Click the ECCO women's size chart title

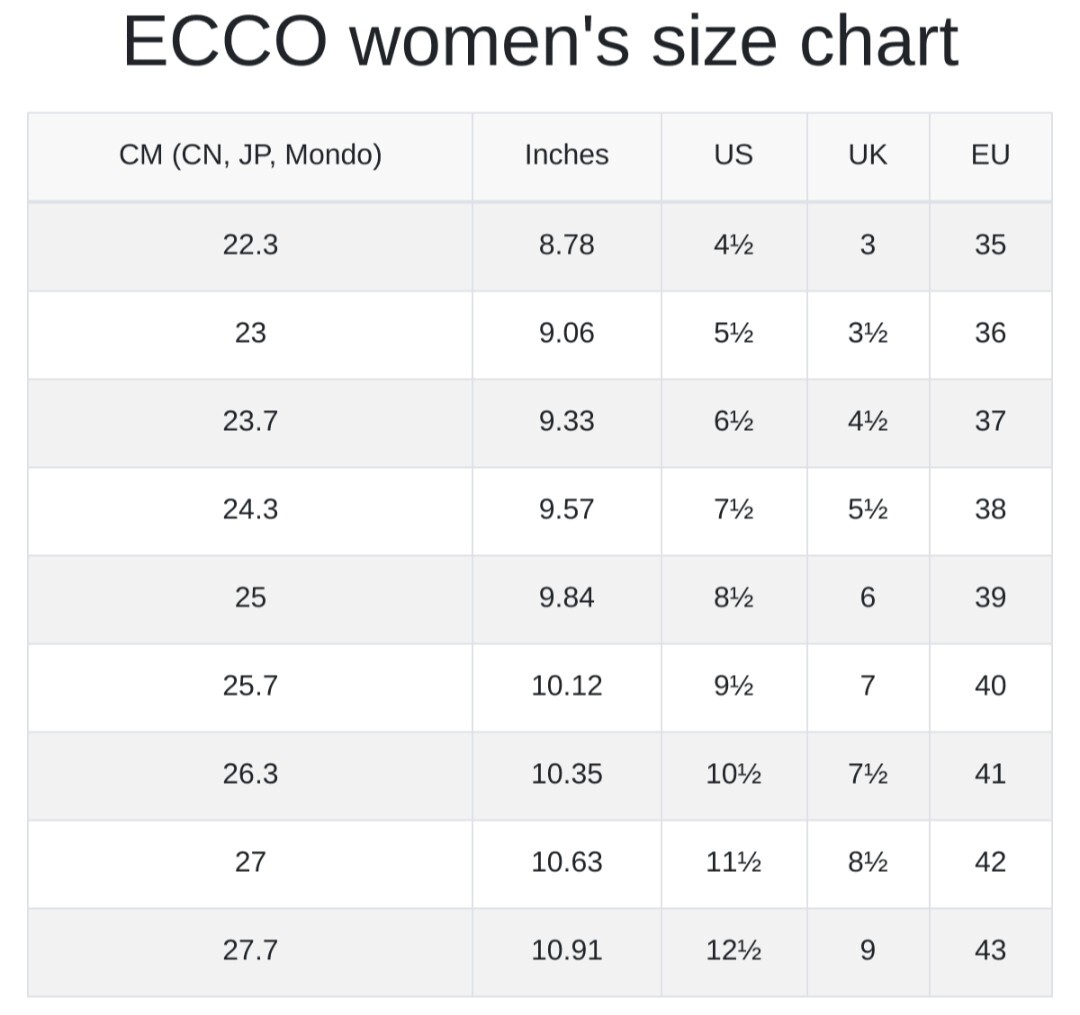pyautogui.click(x=540, y=42)
